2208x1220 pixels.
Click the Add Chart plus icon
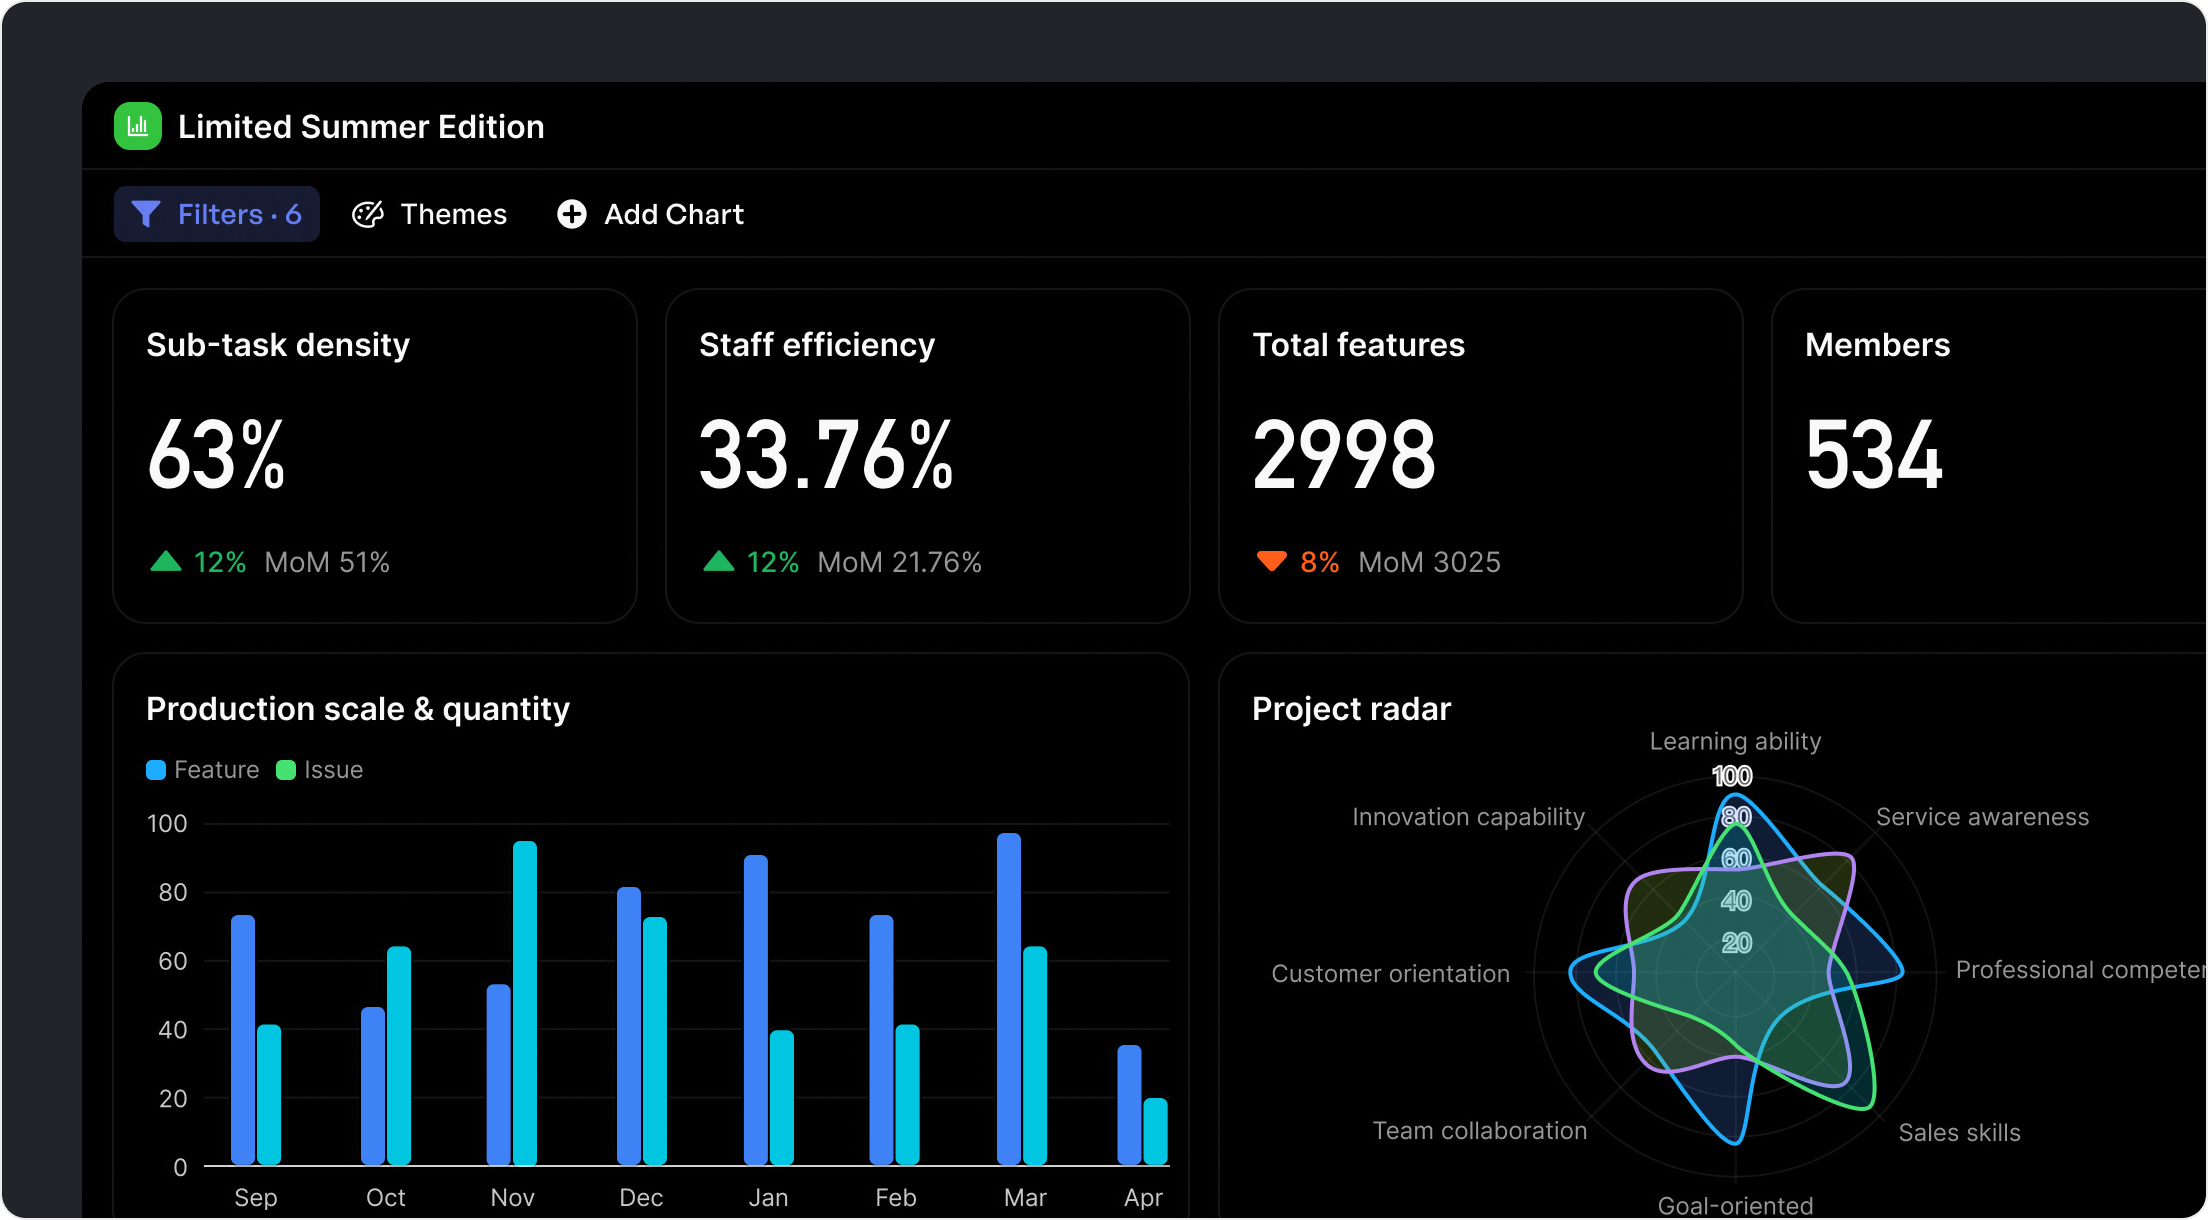pyautogui.click(x=572, y=214)
